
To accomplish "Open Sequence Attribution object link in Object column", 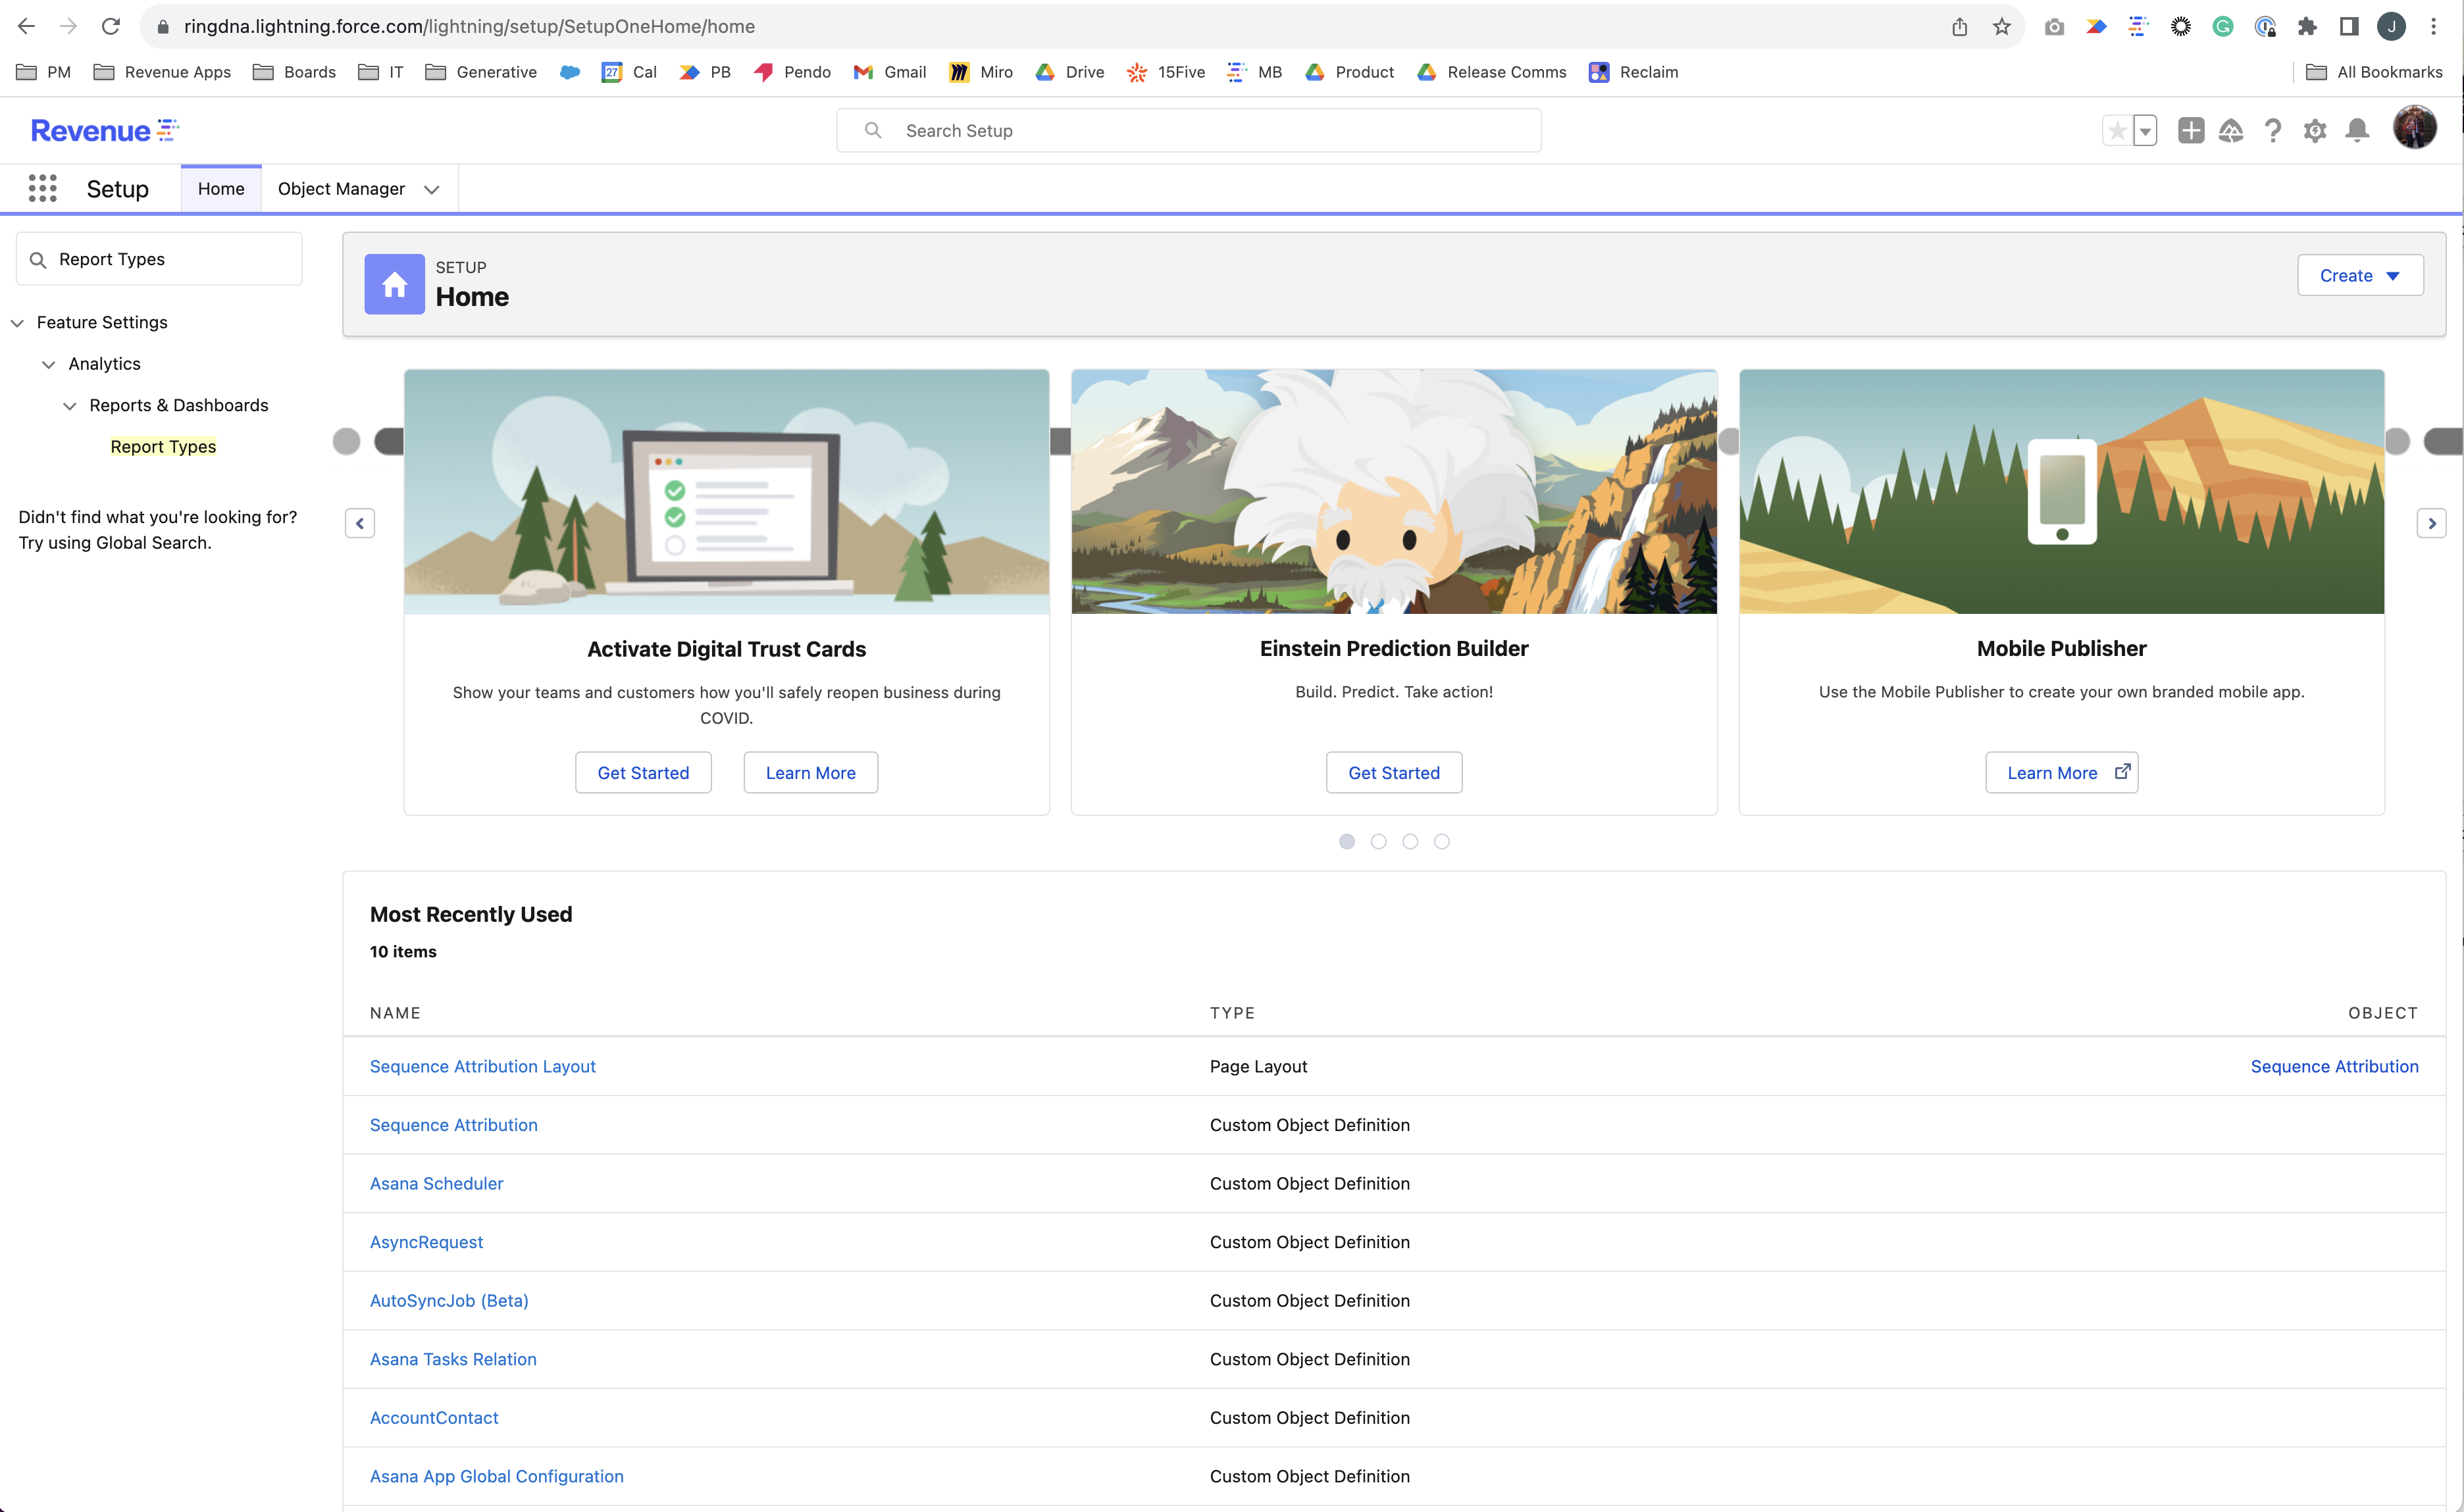I will pyautogui.click(x=2334, y=1067).
